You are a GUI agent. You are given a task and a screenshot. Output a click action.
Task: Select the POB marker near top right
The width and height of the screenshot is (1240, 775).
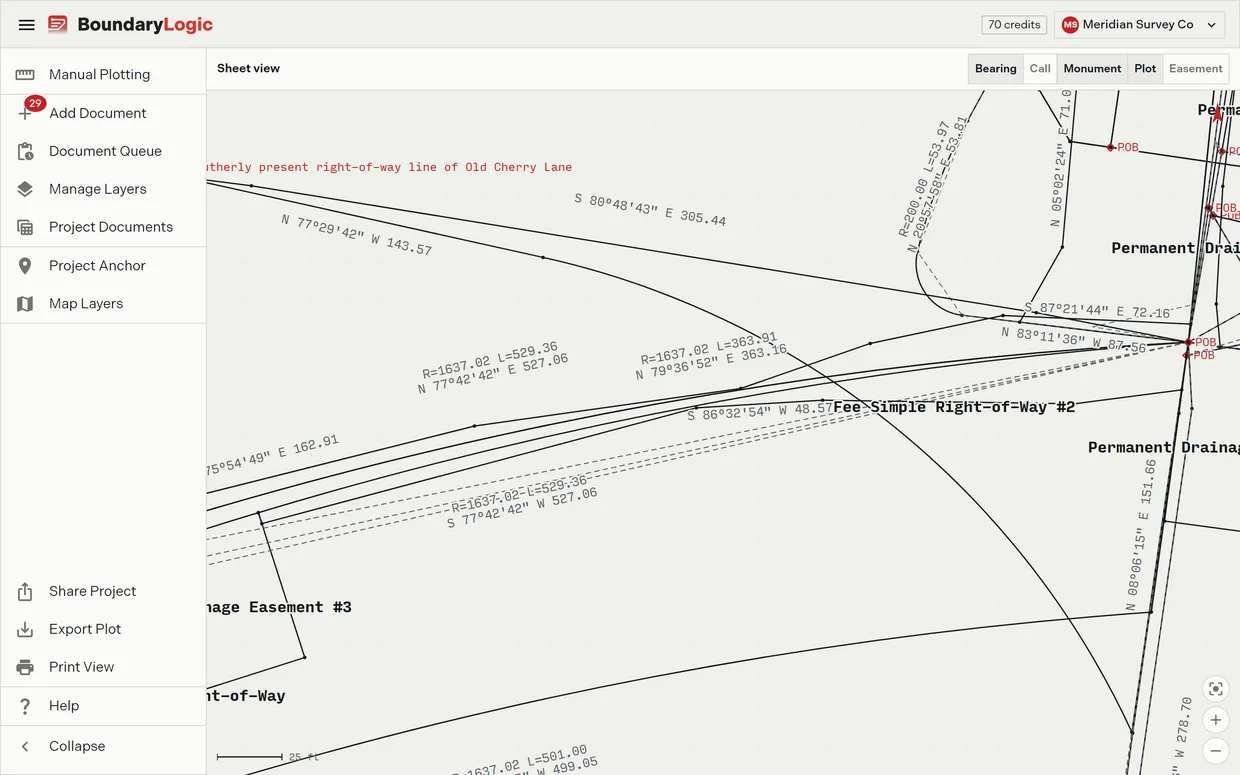pos(1111,148)
